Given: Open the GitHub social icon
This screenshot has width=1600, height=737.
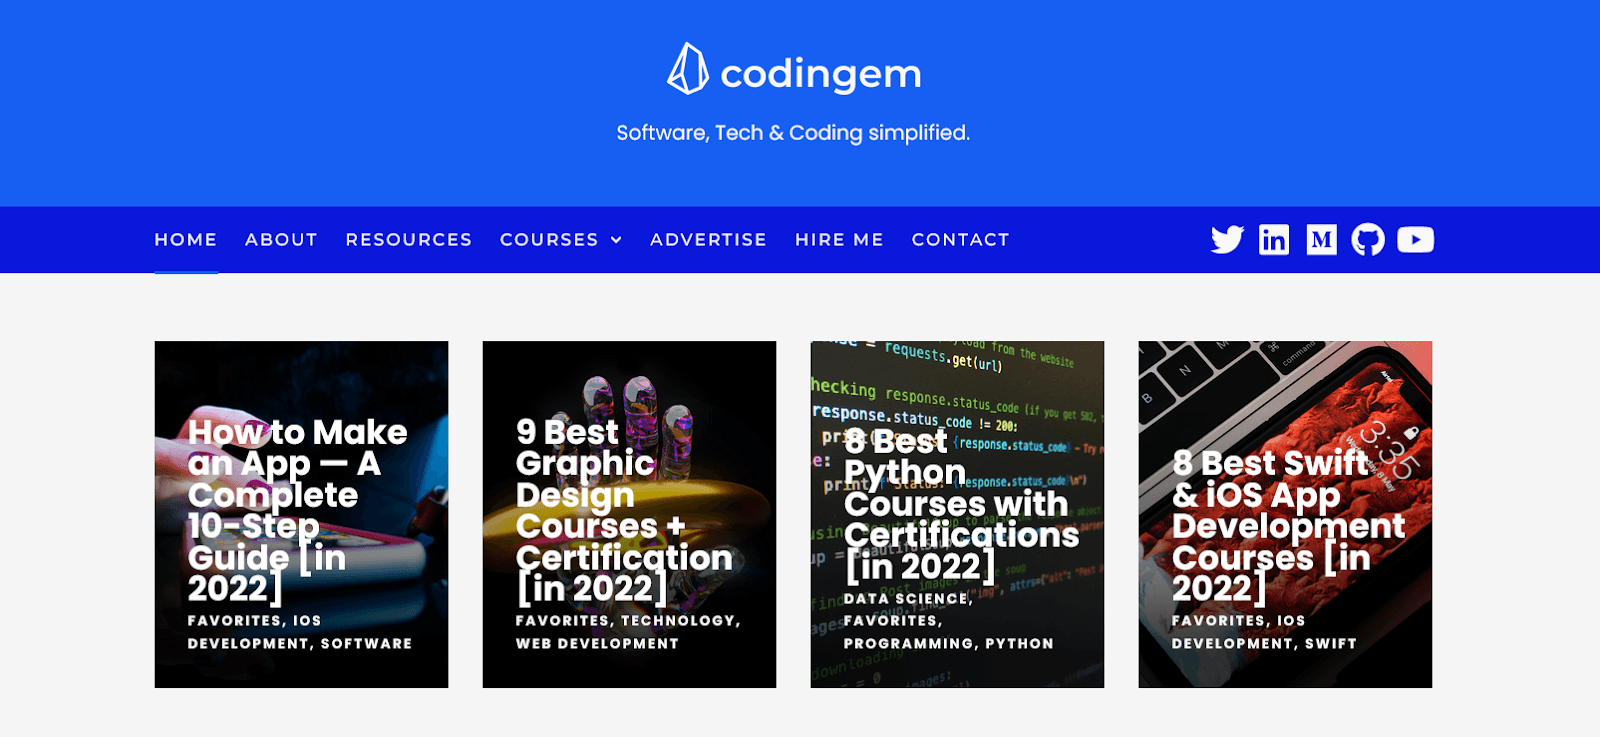Looking at the screenshot, I should tap(1368, 240).
